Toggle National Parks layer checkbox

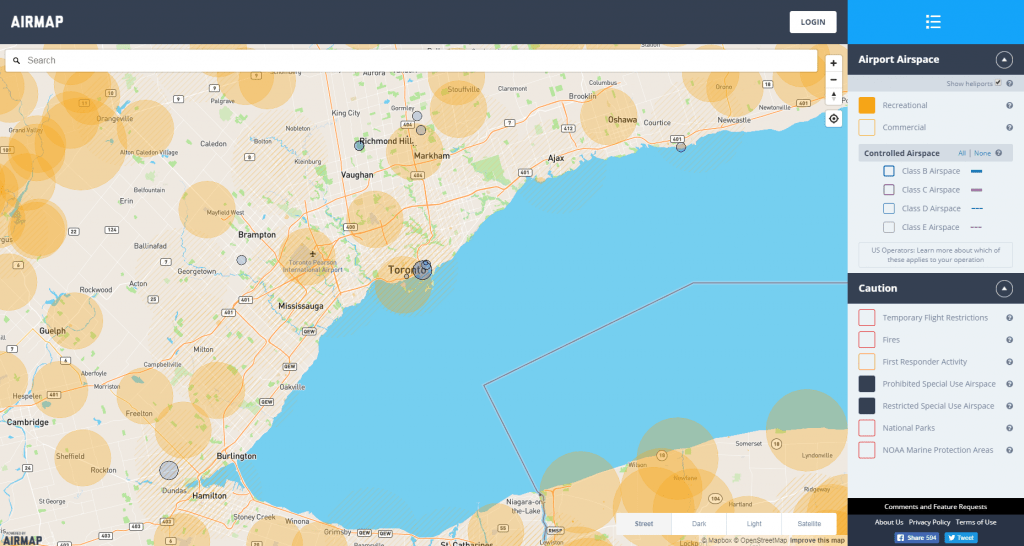tap(867, 428)
